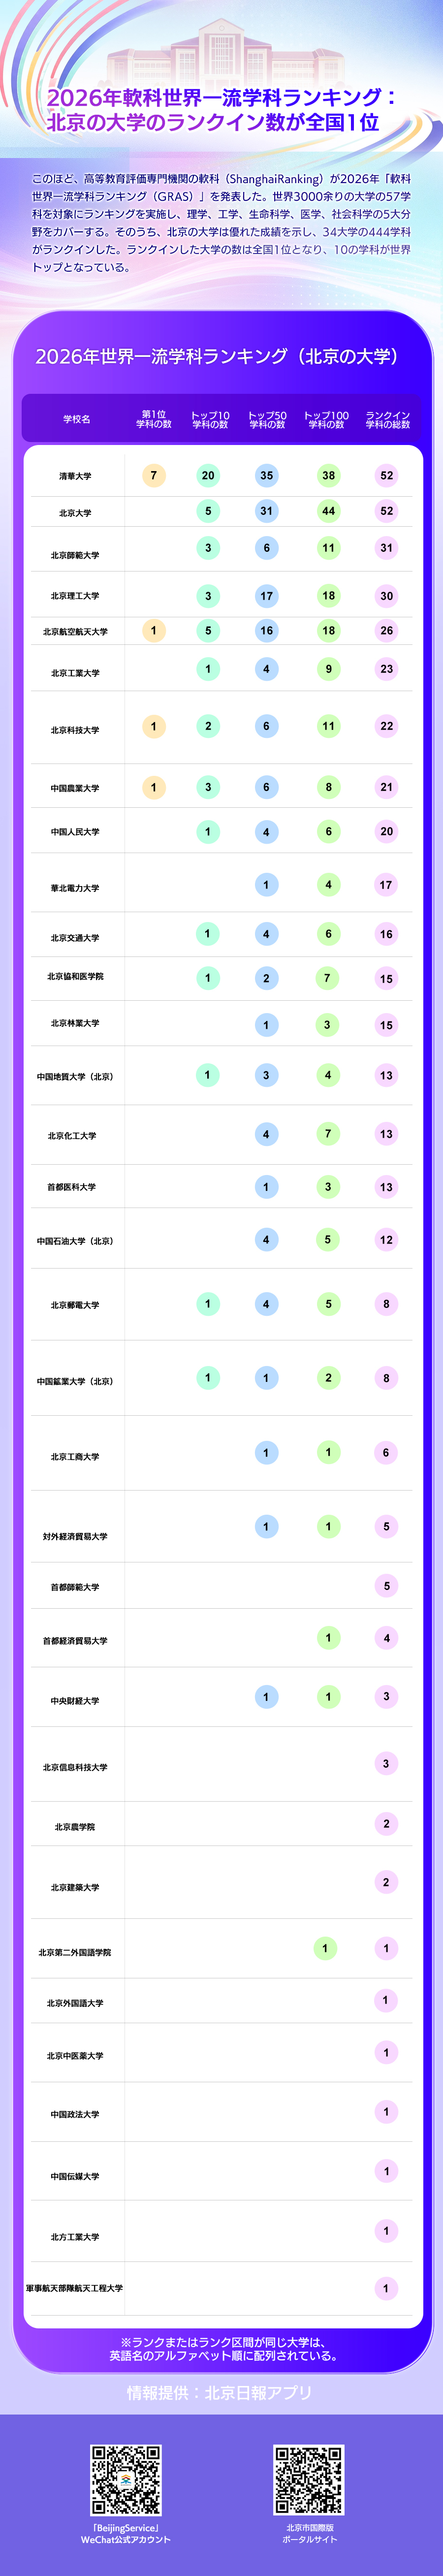Select the 44 top-100 badge in 北京大学 row
This screenshot has height=2576, width=443.
point(328,511)
